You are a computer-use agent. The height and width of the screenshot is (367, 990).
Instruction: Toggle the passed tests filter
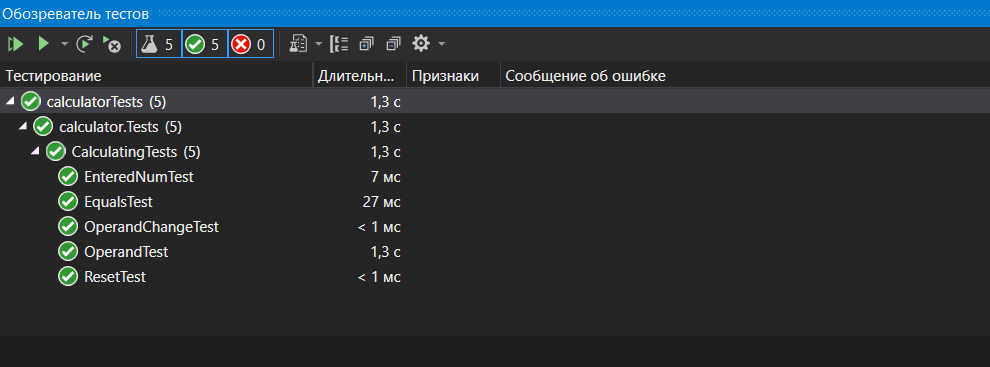point(205,44)
